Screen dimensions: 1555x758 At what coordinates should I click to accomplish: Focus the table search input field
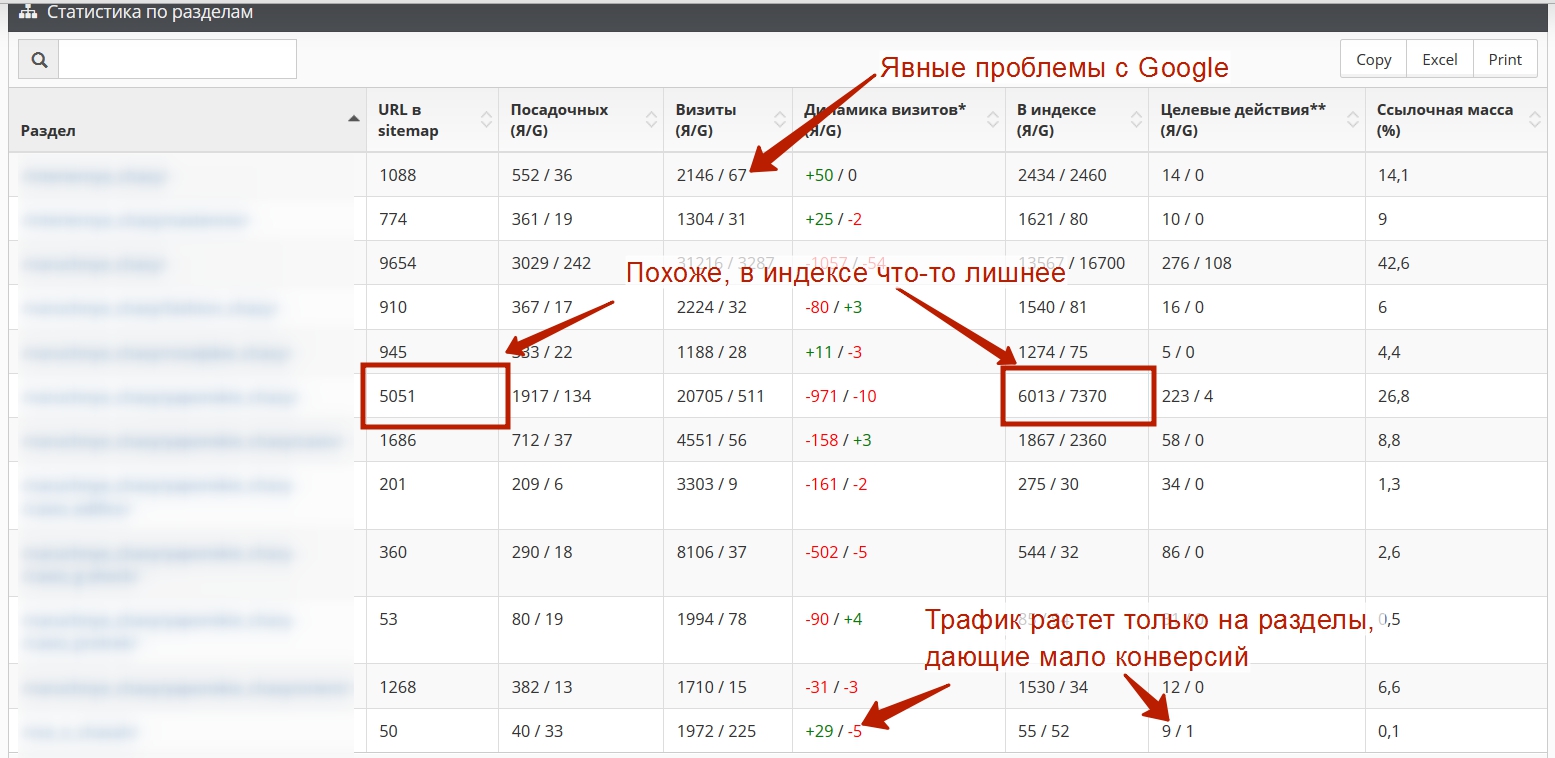[x=177, y=59]
